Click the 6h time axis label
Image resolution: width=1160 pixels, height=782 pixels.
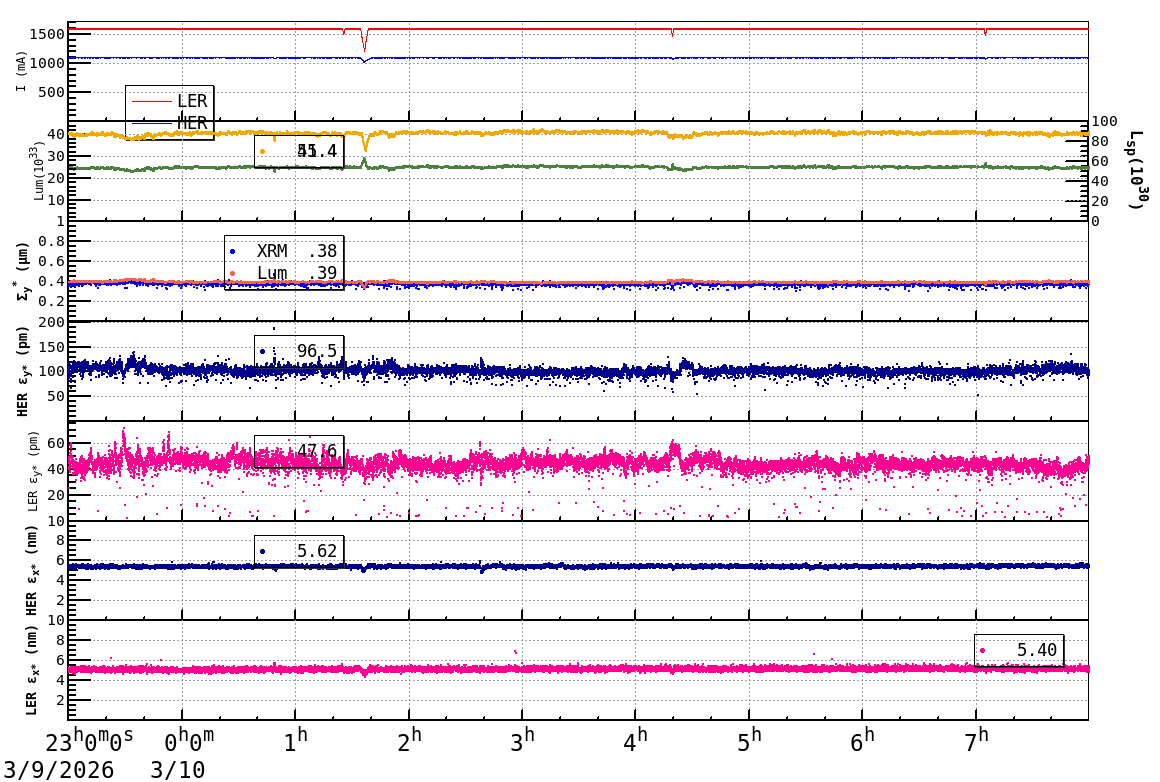point(863,741)
